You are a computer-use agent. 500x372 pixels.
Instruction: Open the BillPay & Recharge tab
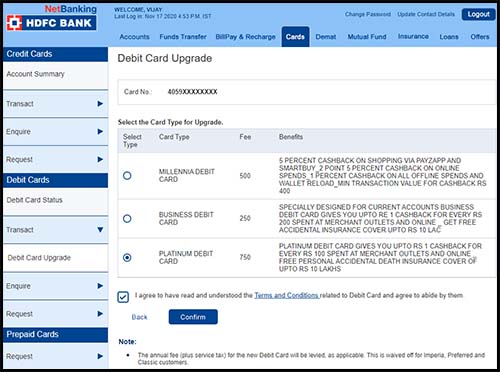pos(245,37)
